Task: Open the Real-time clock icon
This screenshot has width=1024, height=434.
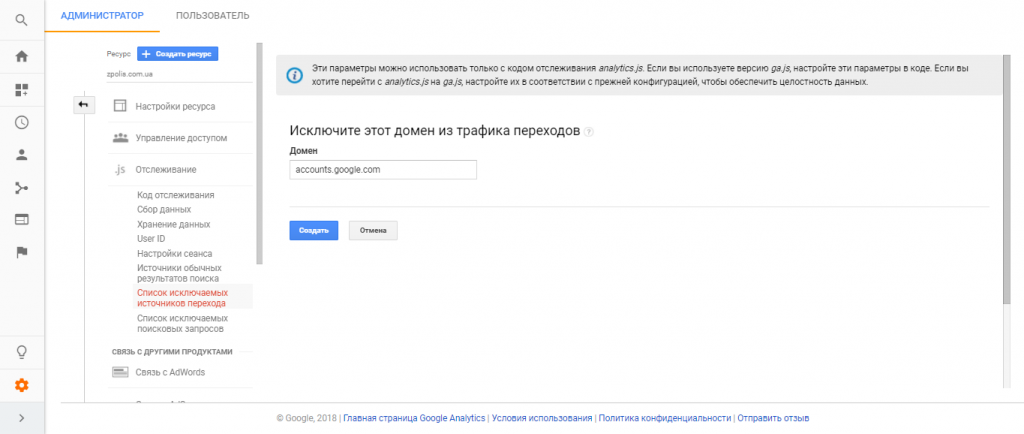Action: 21,122
